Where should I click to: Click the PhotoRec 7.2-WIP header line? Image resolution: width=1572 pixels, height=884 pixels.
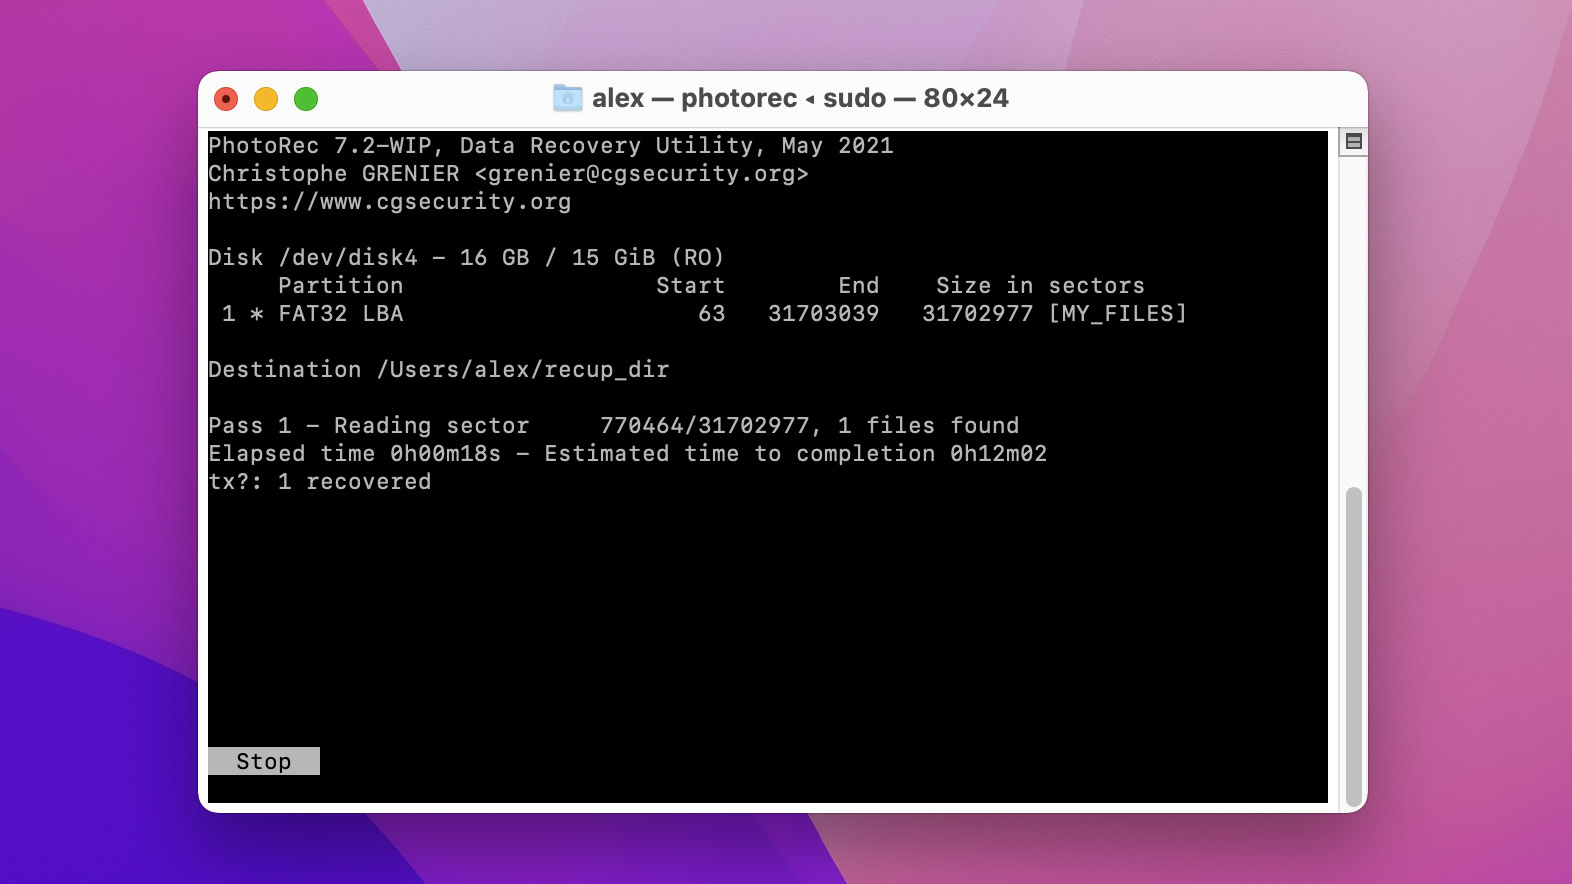point(550,146)
